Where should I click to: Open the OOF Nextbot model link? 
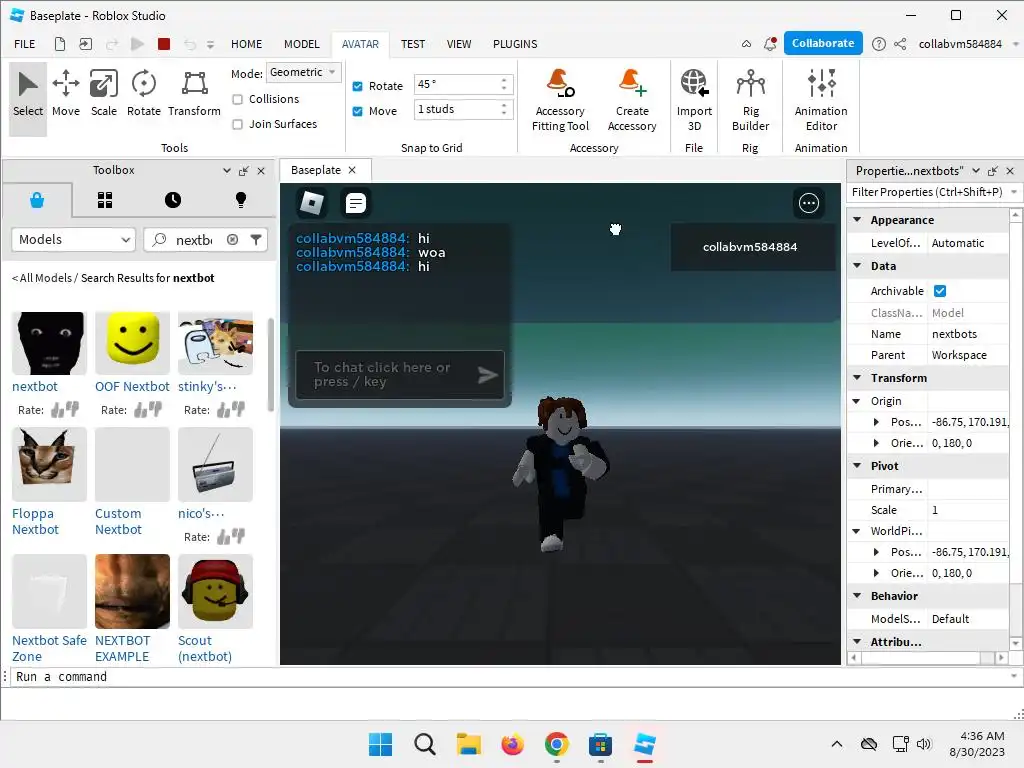[132, 387]
